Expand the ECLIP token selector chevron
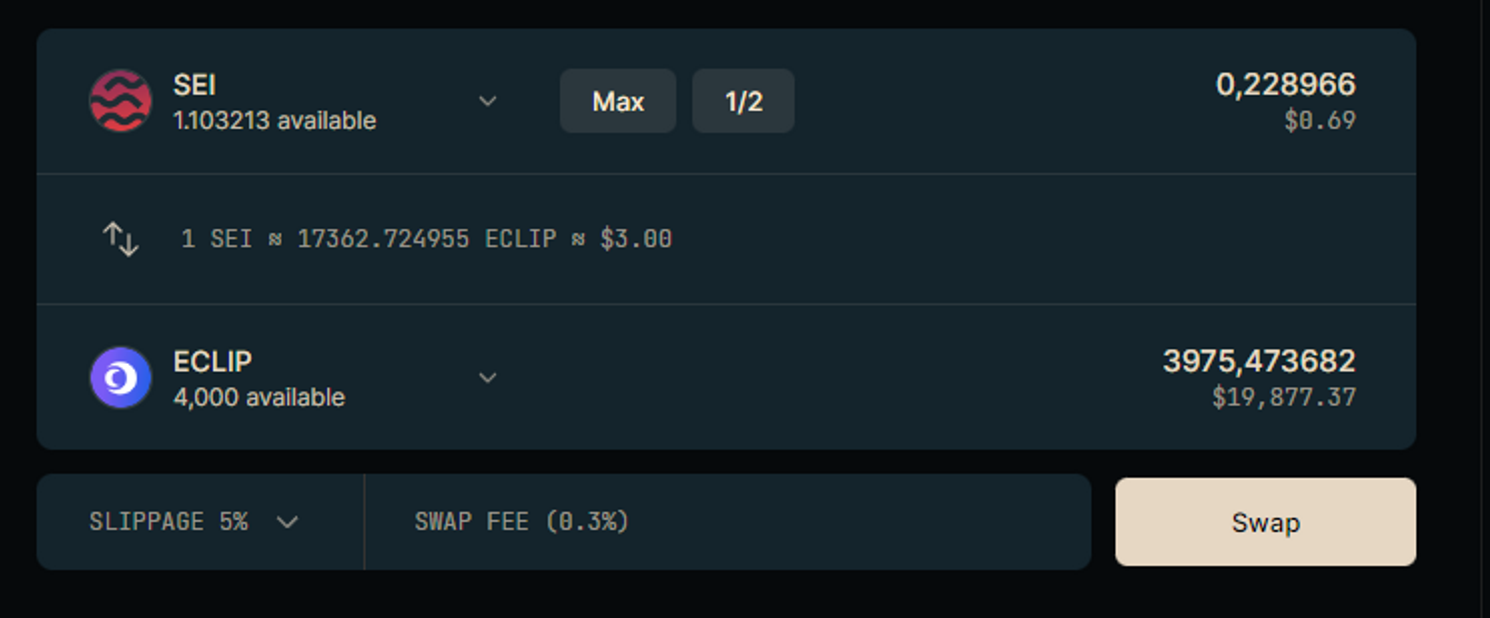The image size is (1490, 618). pos(487,378)
